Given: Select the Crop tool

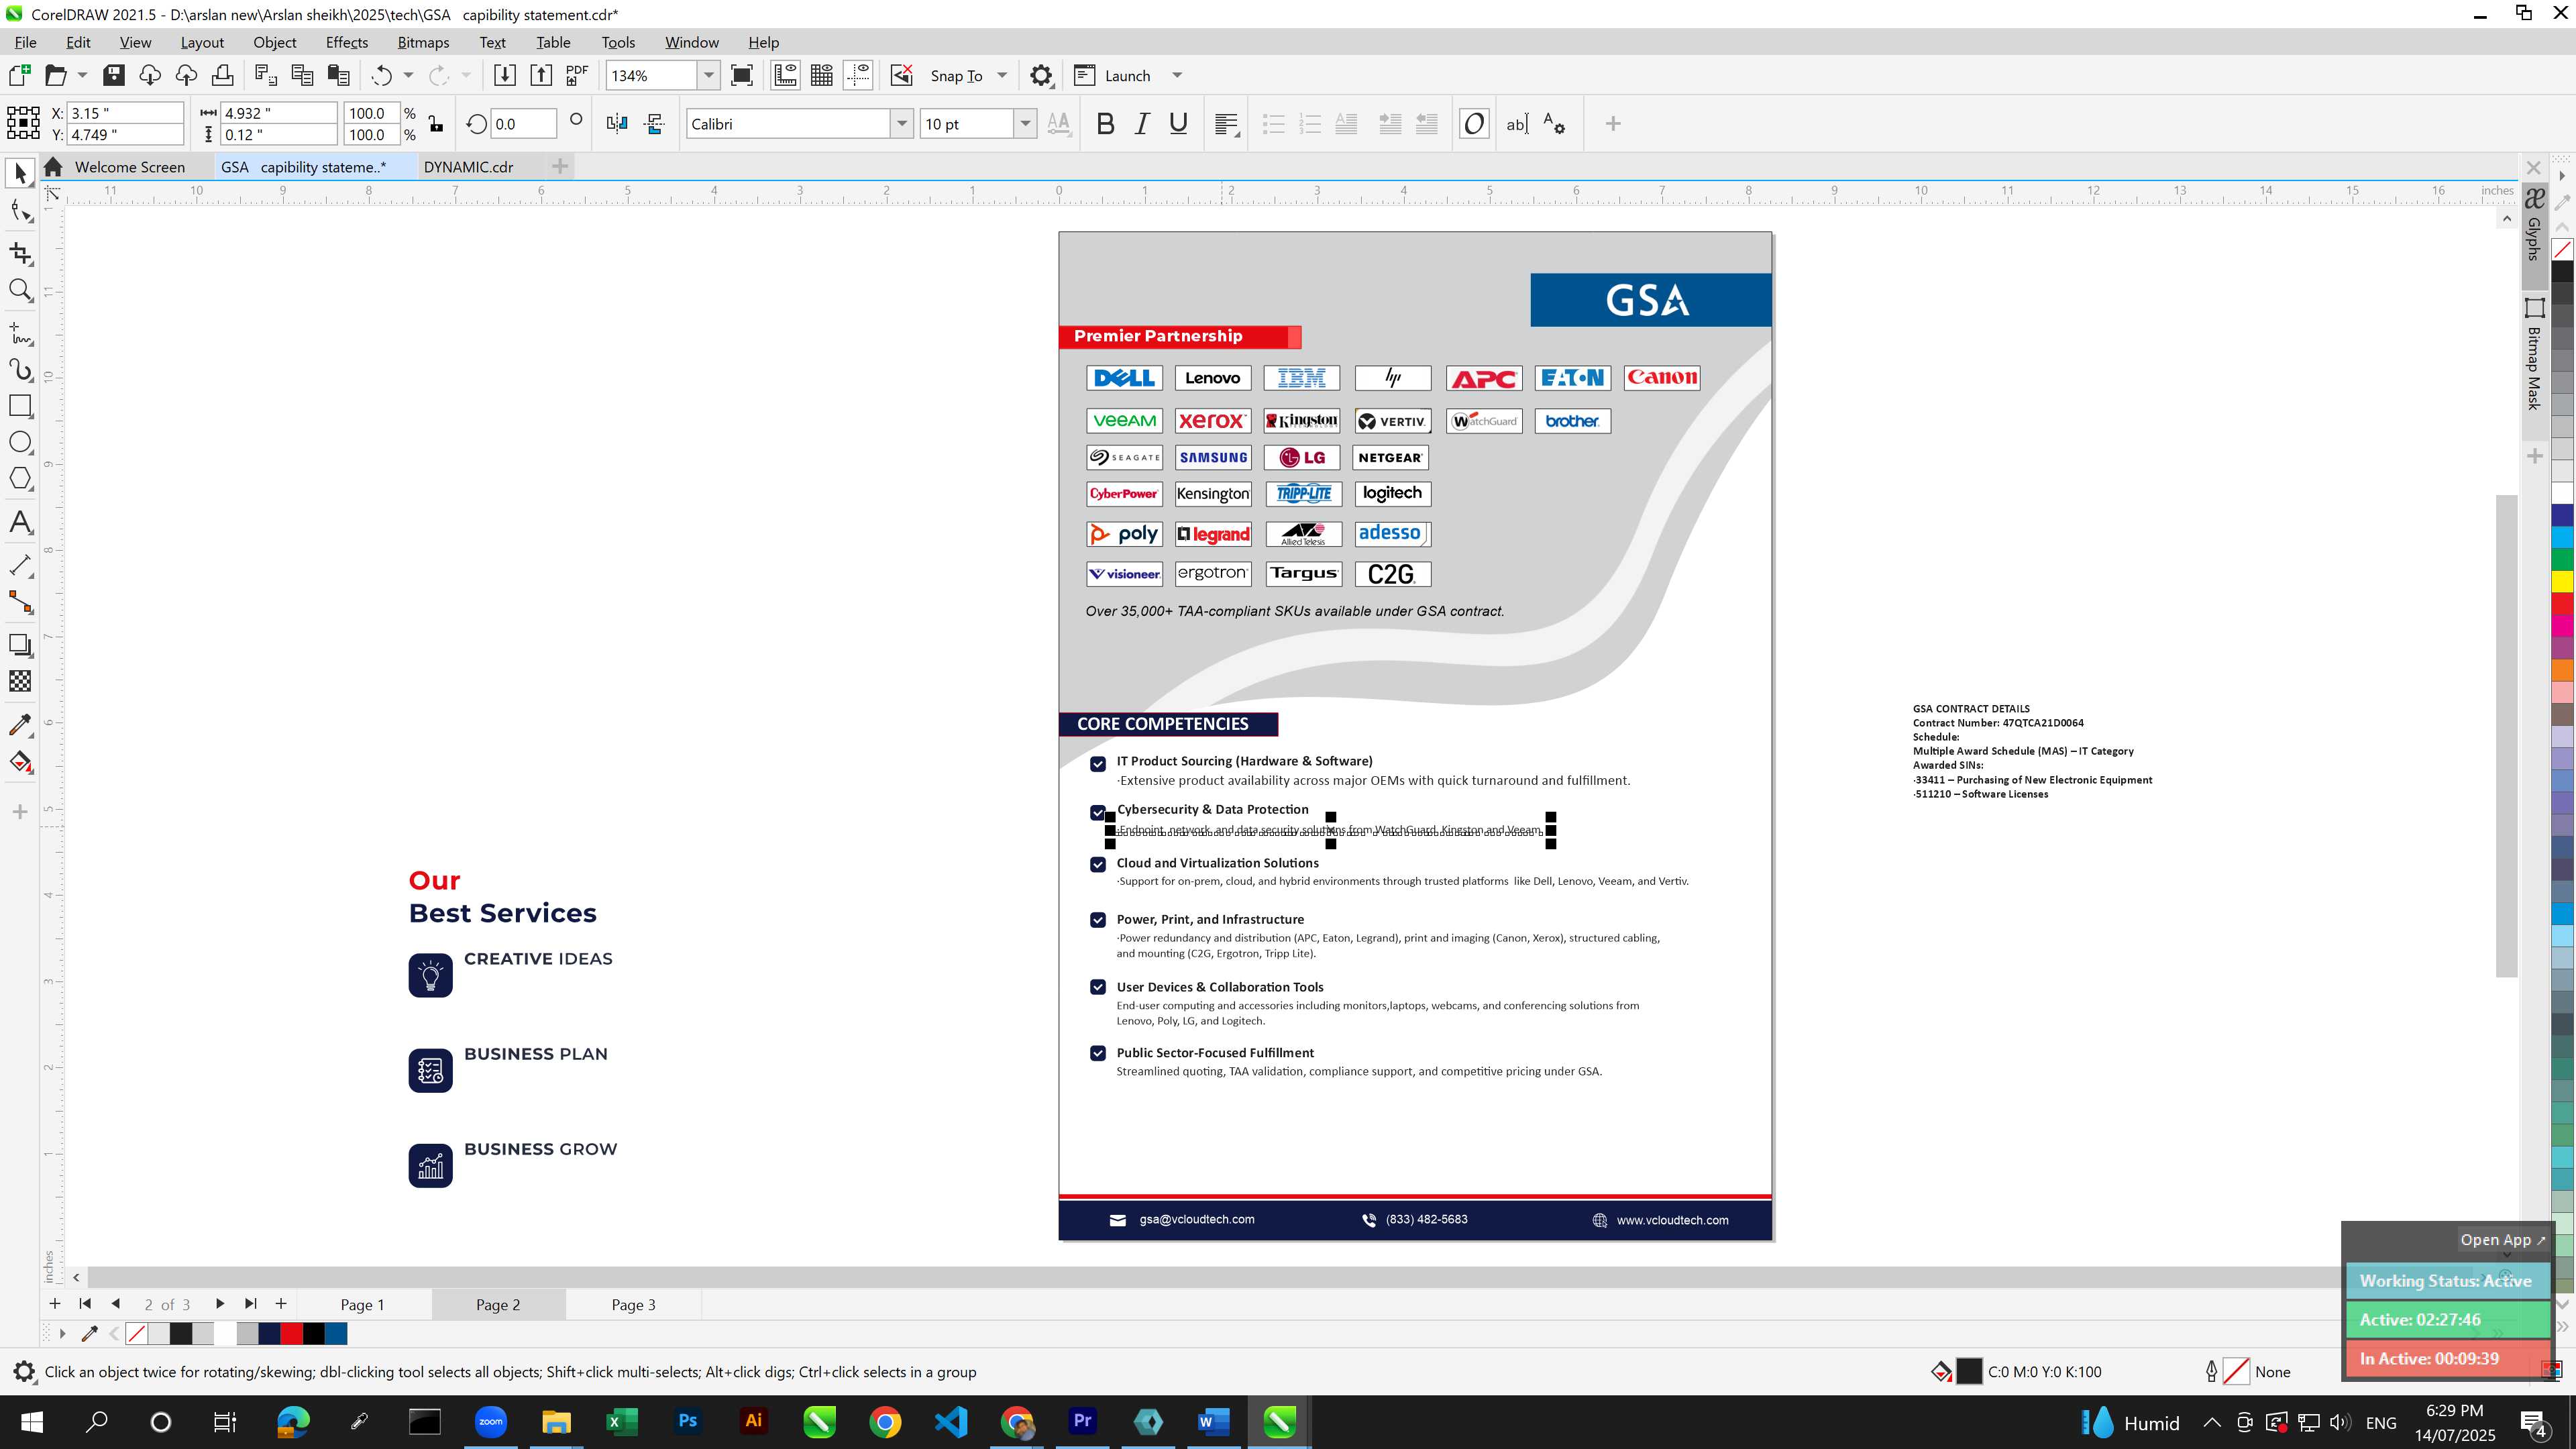Looking at the screenshot, I should click(x=20, y=253).
